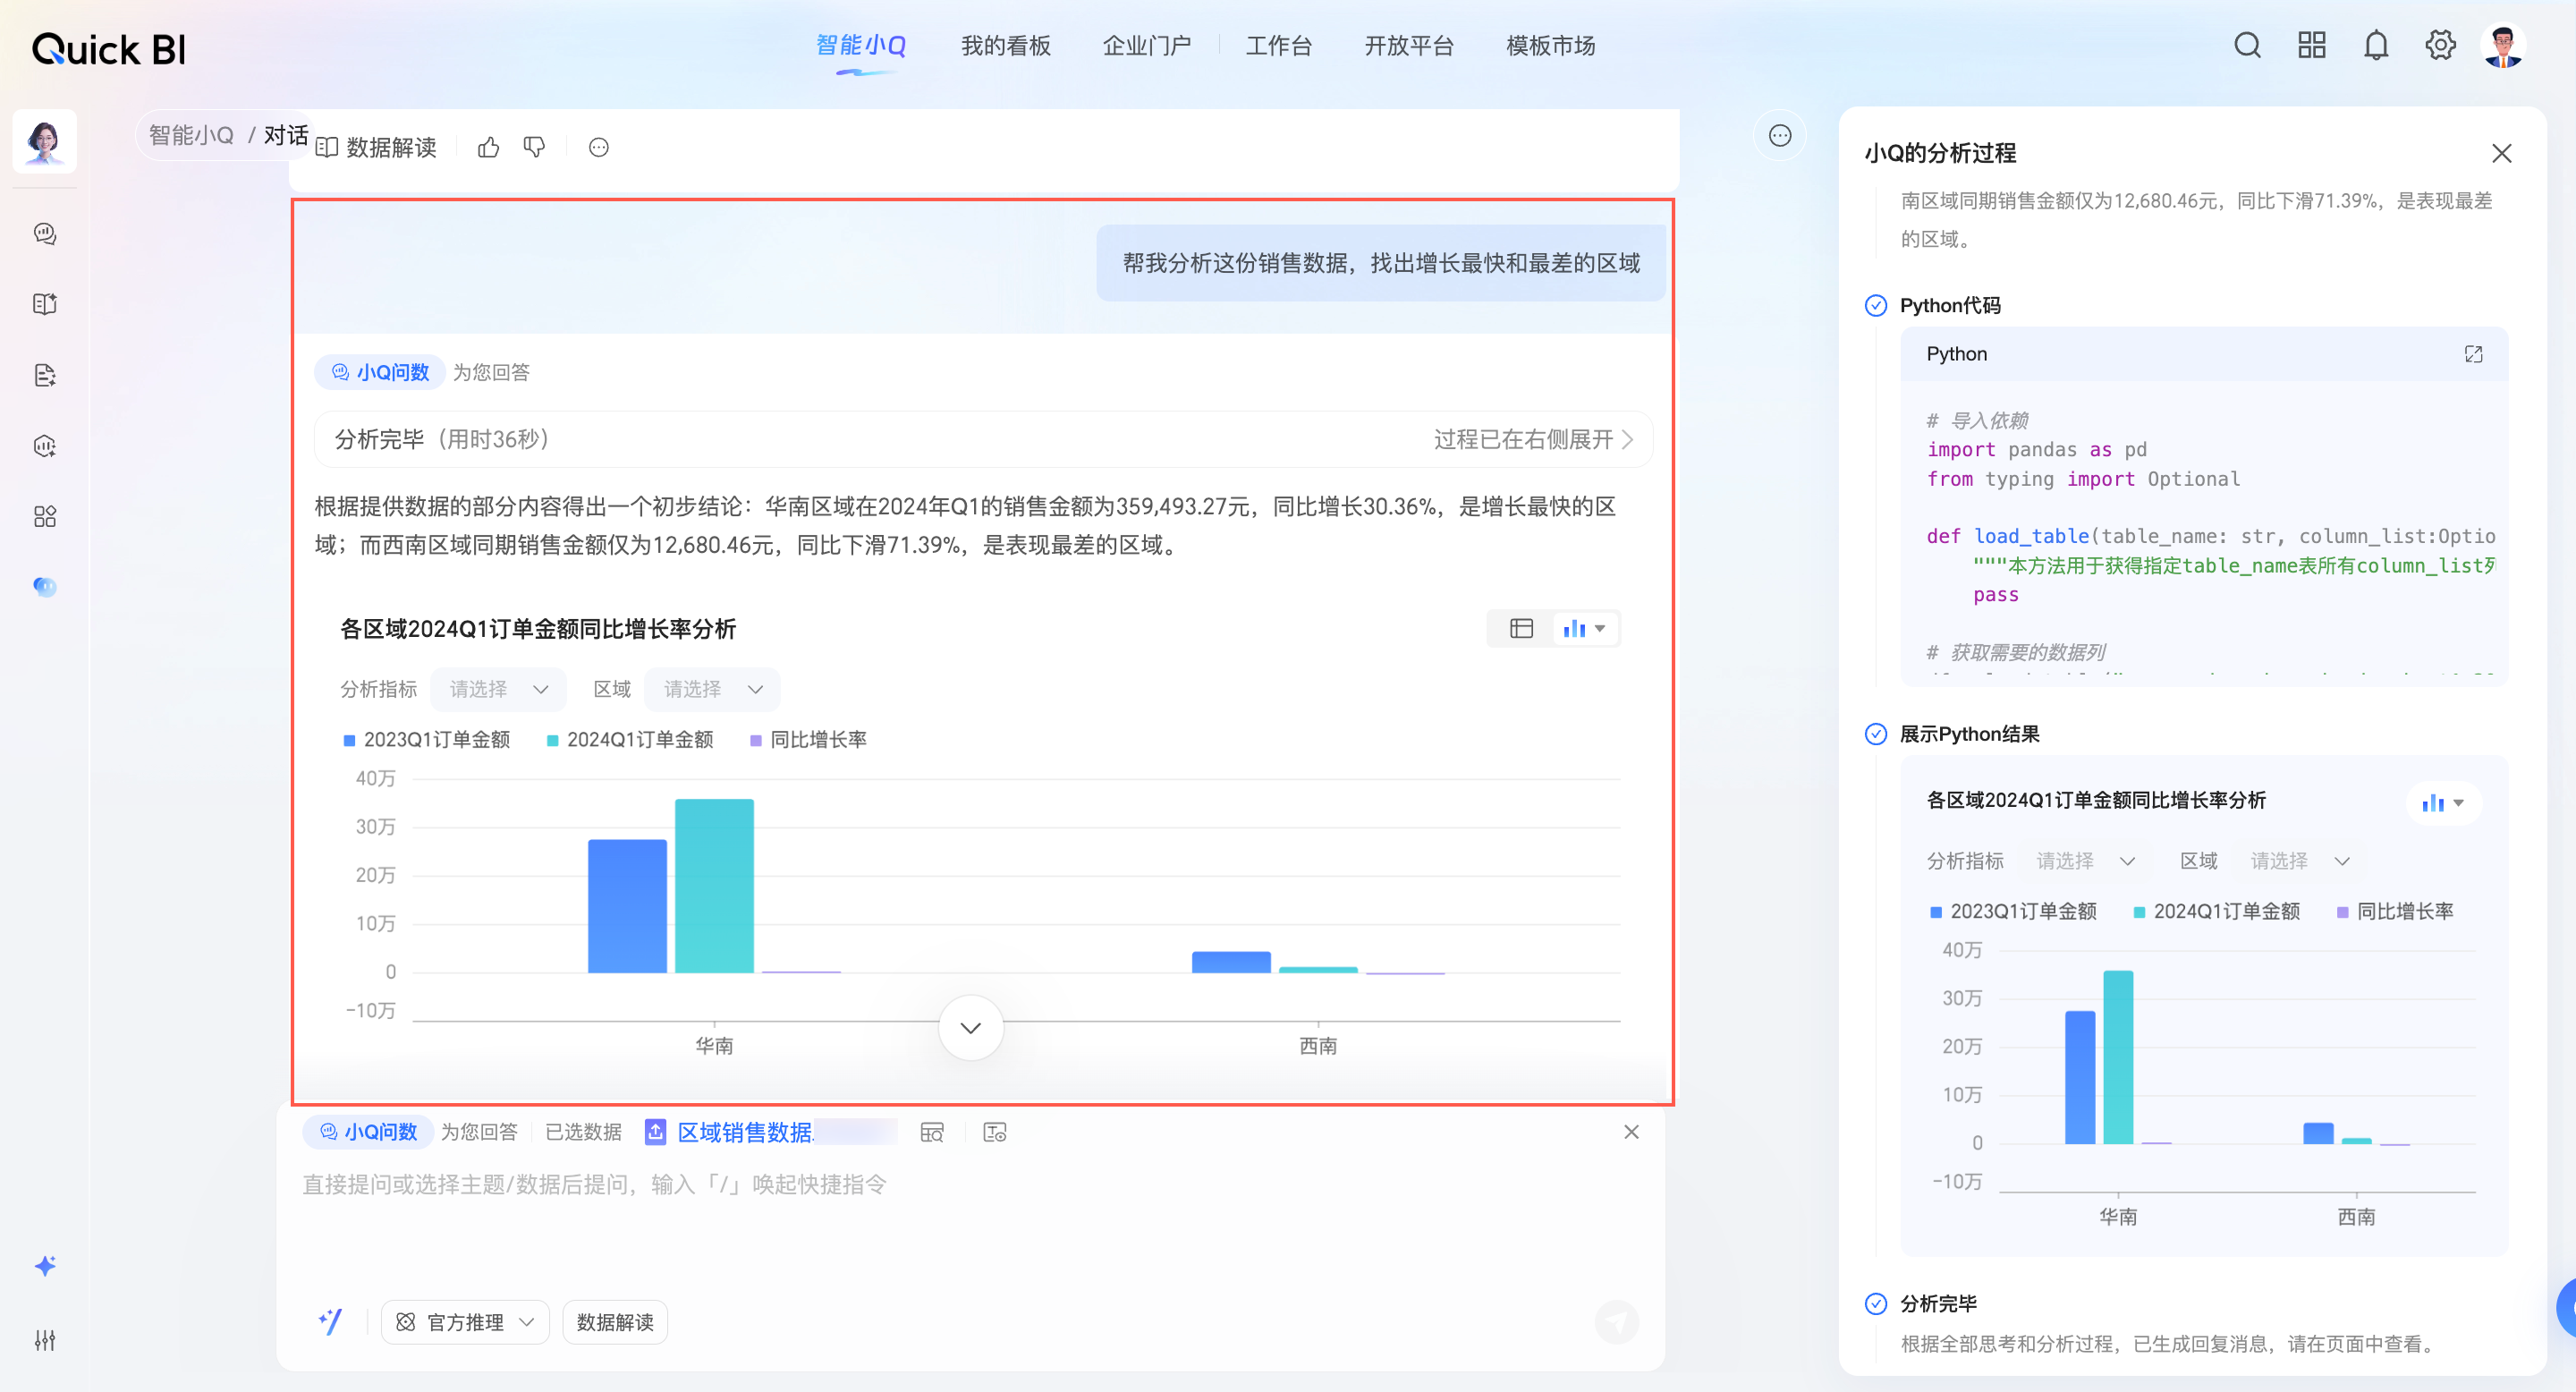Open the 区域销售数据 selected dataset
This screenshot has width=2576, height=1392.
click(746, 1132)
